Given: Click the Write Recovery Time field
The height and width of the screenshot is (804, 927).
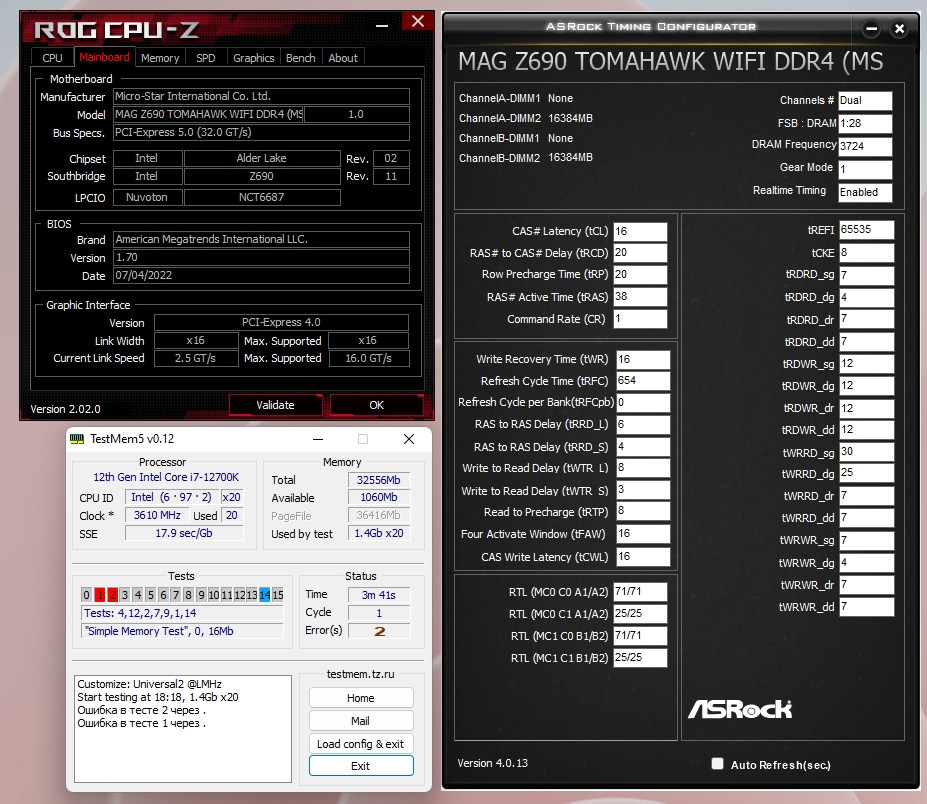Looking at the screenshot, I should (x=643, y=359).
